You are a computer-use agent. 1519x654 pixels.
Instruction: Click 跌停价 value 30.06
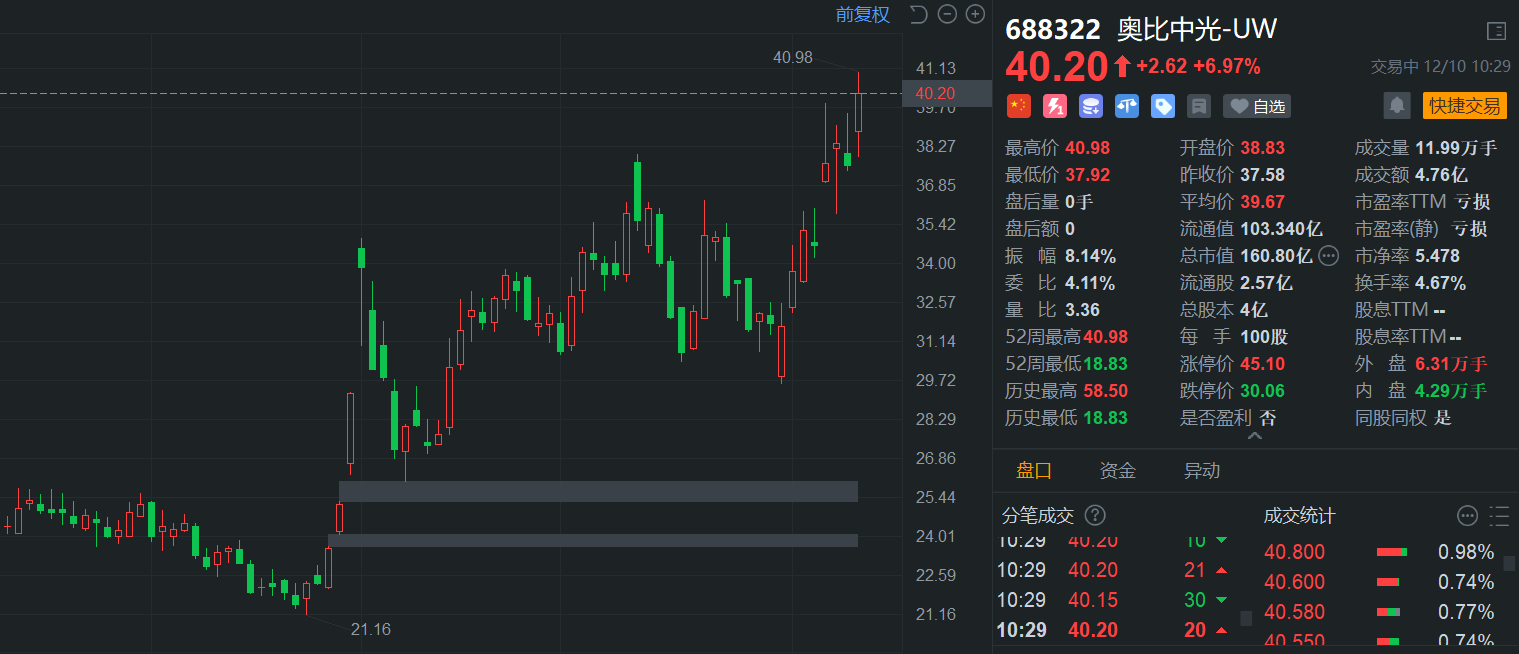pos(1263,391)
